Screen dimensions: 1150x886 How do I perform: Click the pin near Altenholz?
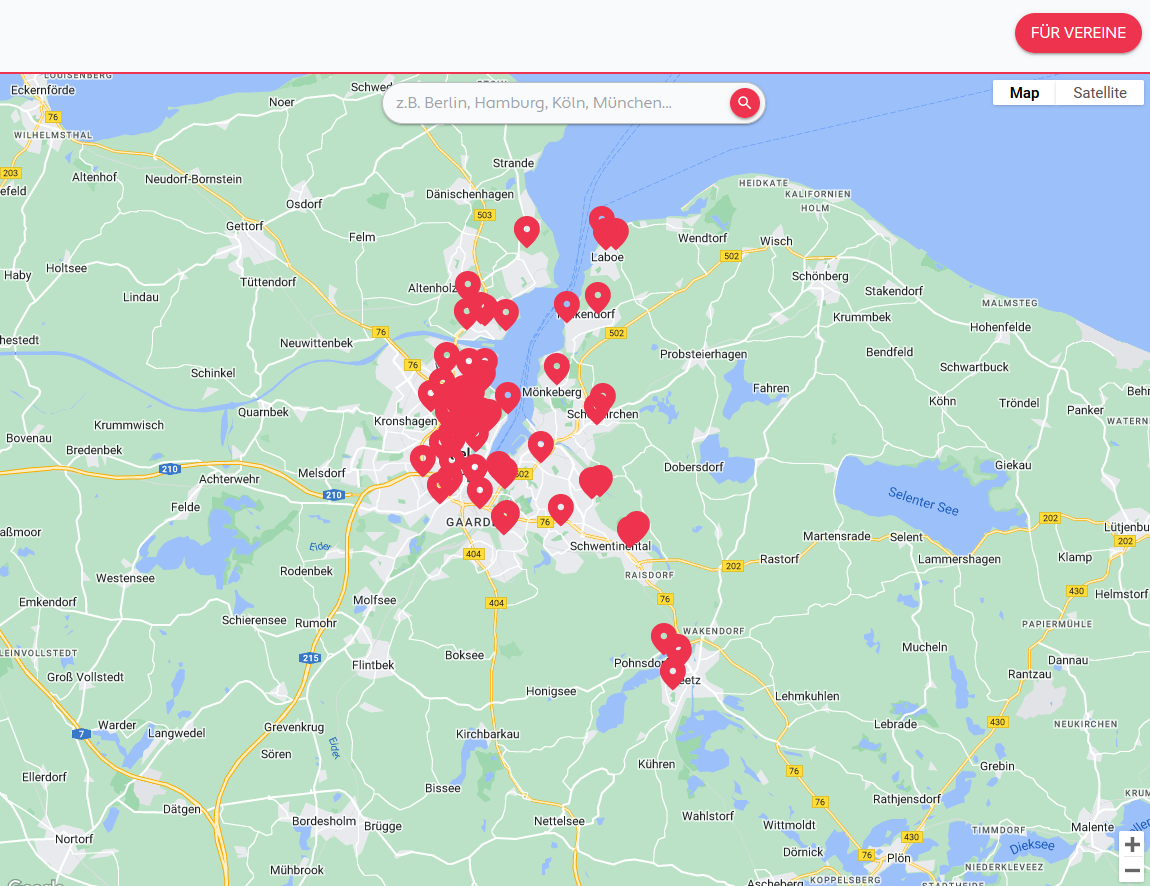(468, 285)
